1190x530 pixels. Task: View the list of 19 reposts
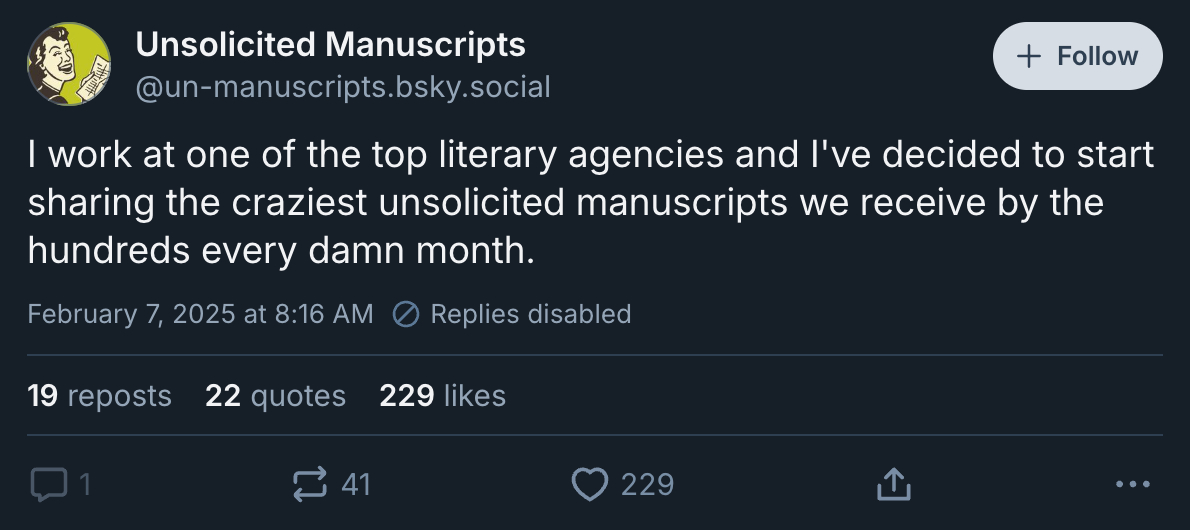pyautogui.click(x=100, y=396)
